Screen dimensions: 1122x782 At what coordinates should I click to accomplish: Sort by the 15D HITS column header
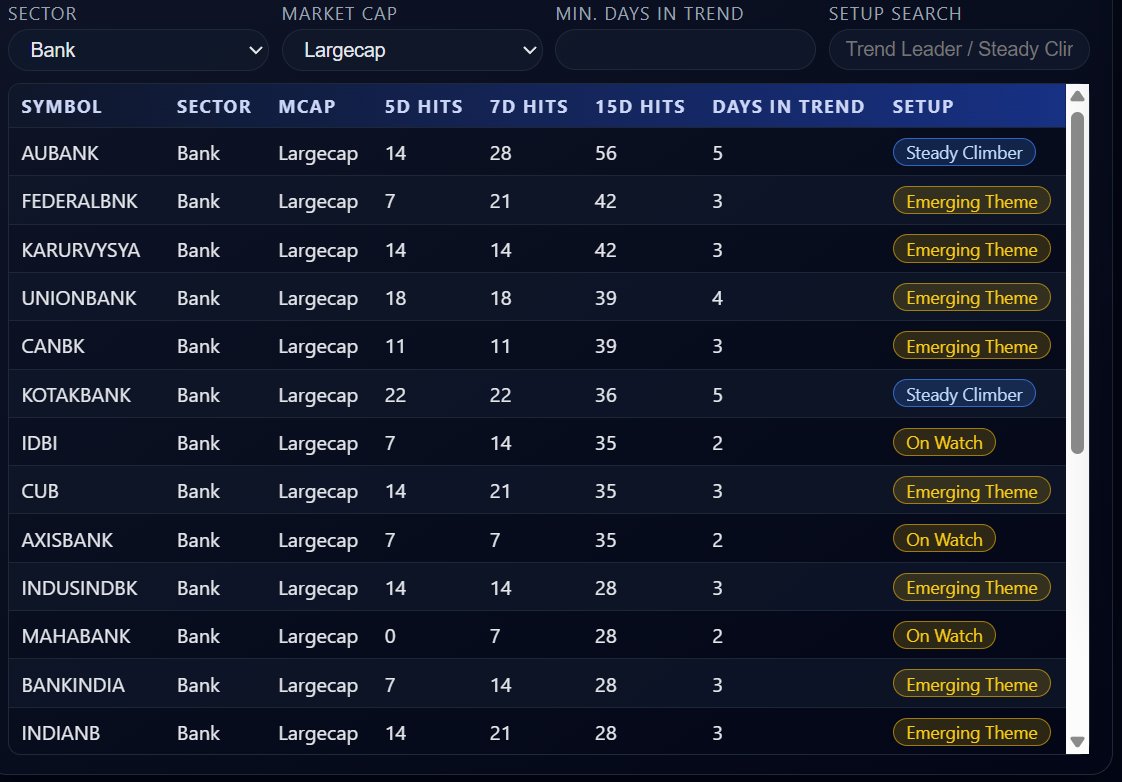pyautogui.click(x=640, y=107)
